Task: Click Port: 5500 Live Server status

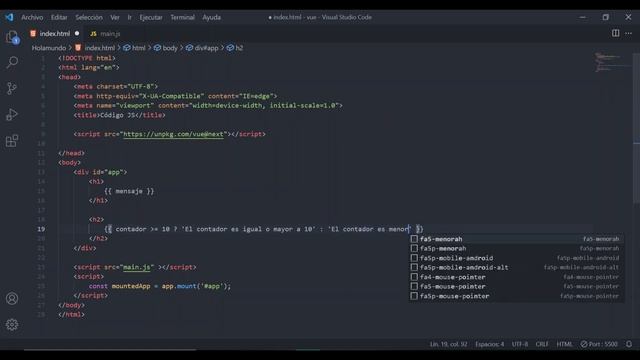Action: coord(599,344)
